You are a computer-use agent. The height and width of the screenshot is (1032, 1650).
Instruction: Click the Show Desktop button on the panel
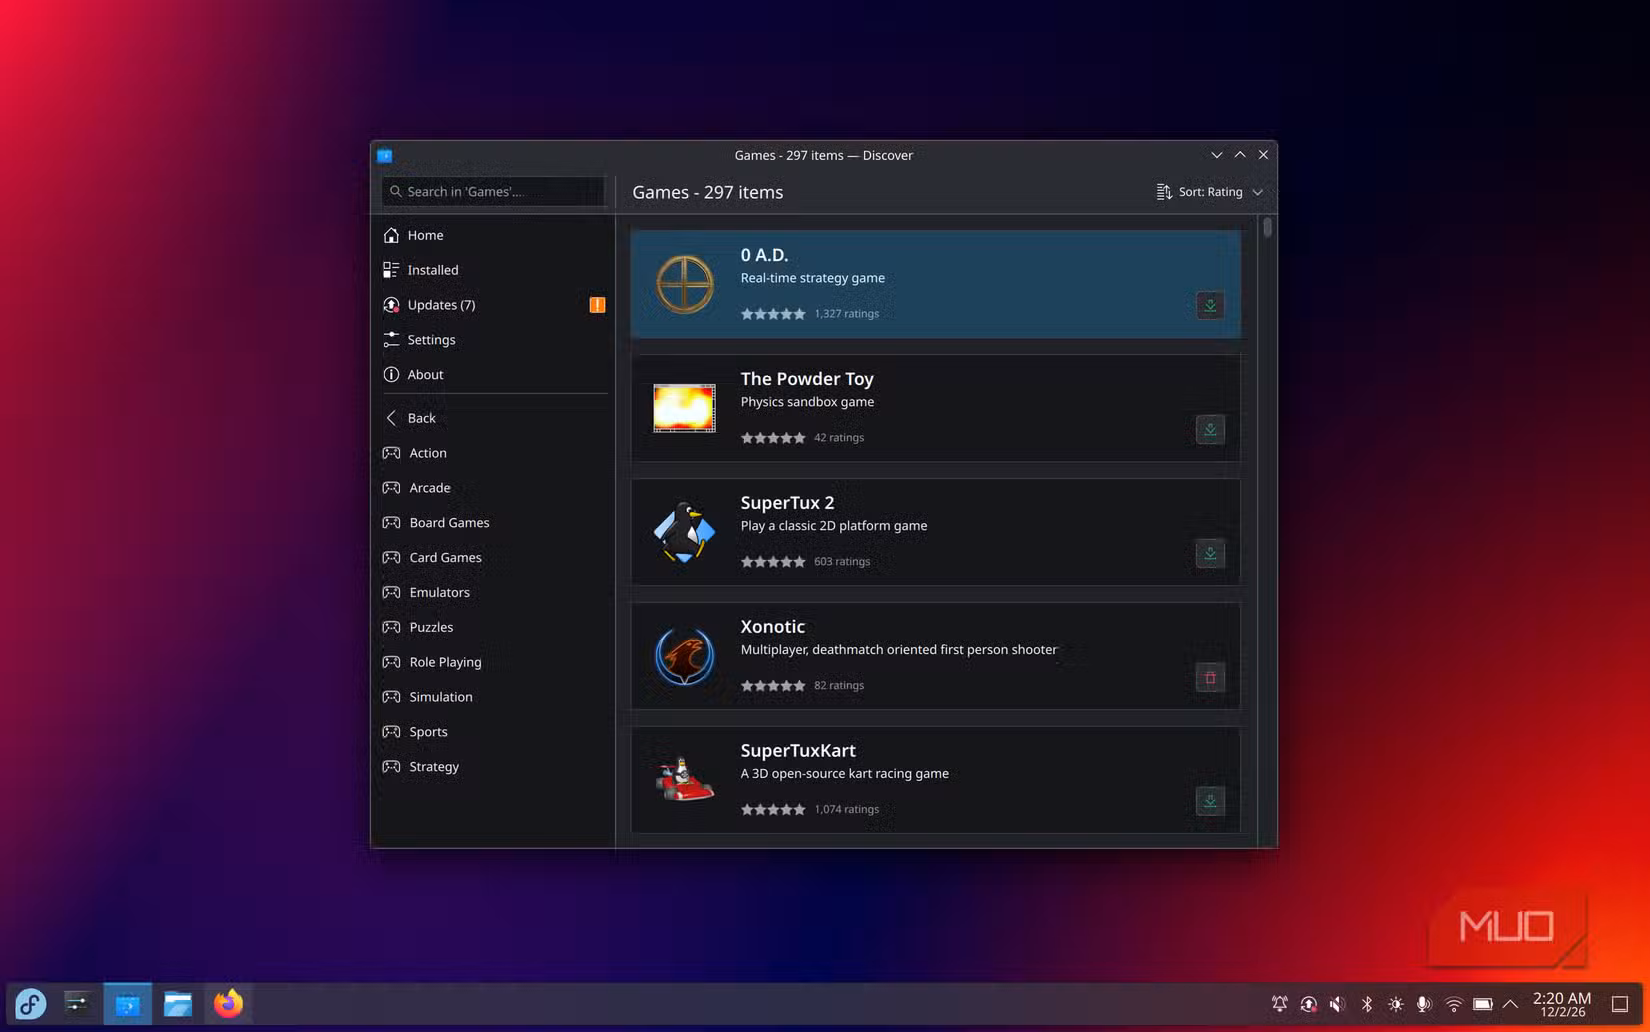click(1620, 1004)
